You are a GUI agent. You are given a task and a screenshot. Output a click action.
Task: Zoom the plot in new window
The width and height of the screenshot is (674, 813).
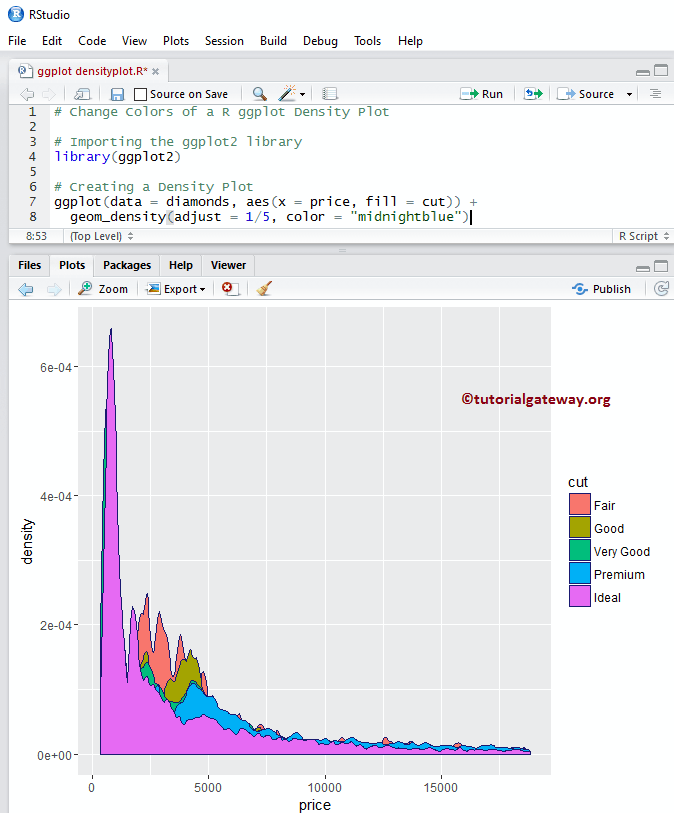103,289
